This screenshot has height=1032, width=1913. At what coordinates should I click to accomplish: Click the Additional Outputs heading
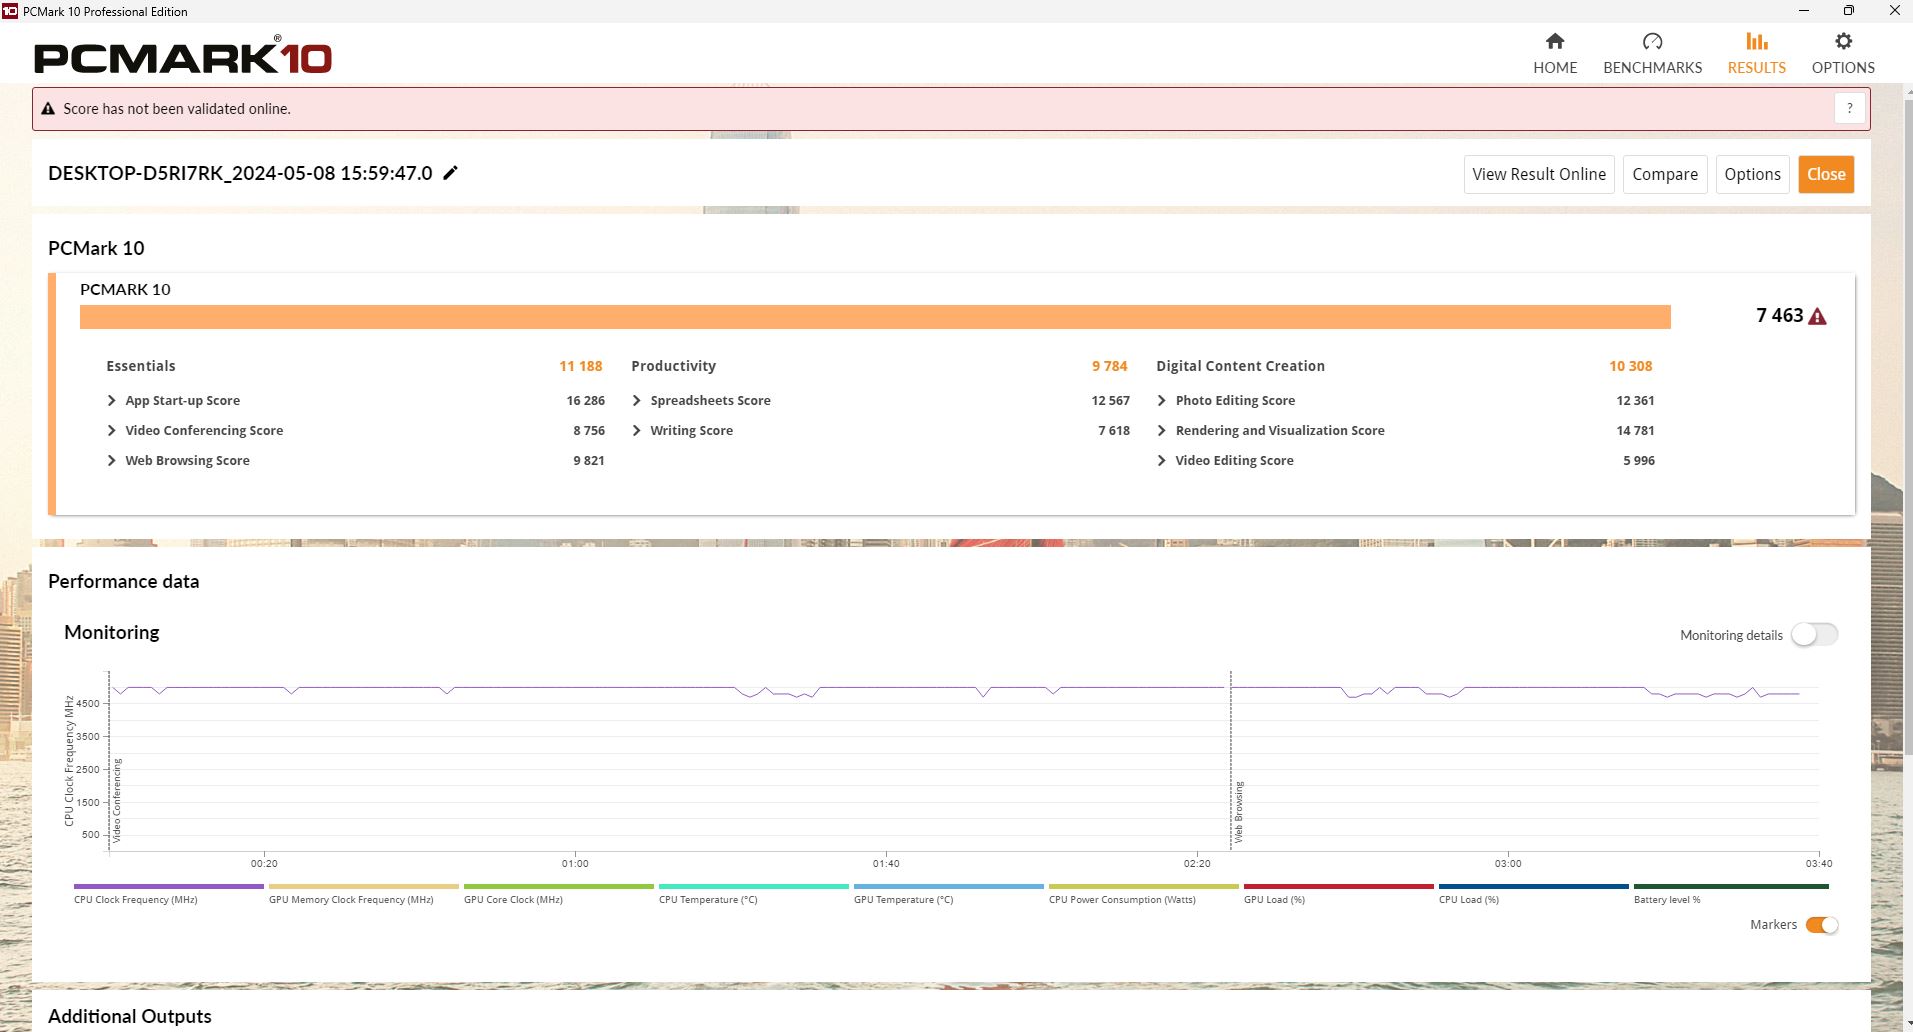(130, 1016)
